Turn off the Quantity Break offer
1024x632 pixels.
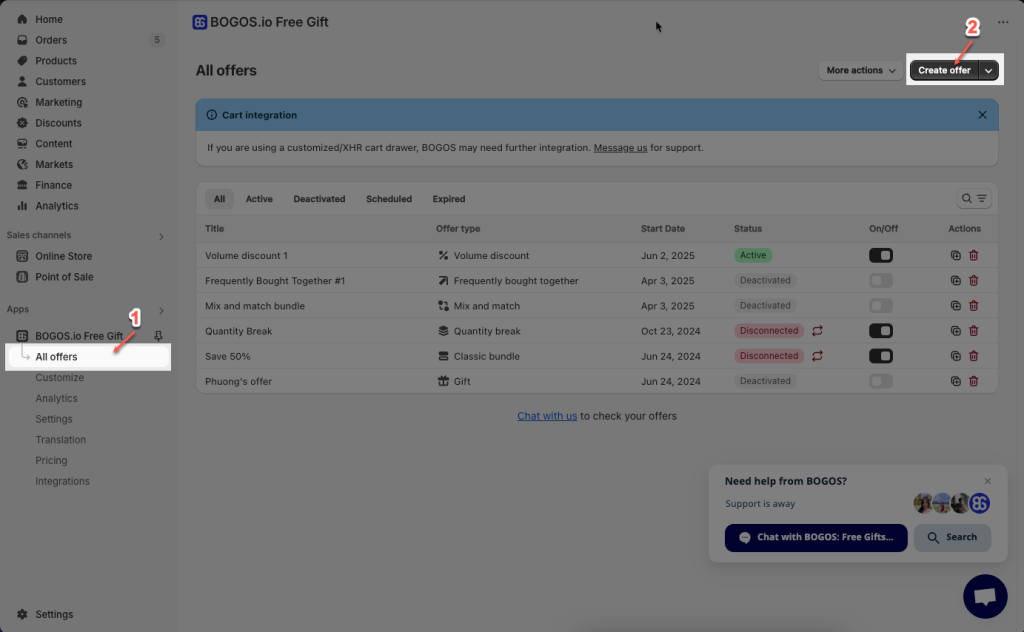(880, 331)
